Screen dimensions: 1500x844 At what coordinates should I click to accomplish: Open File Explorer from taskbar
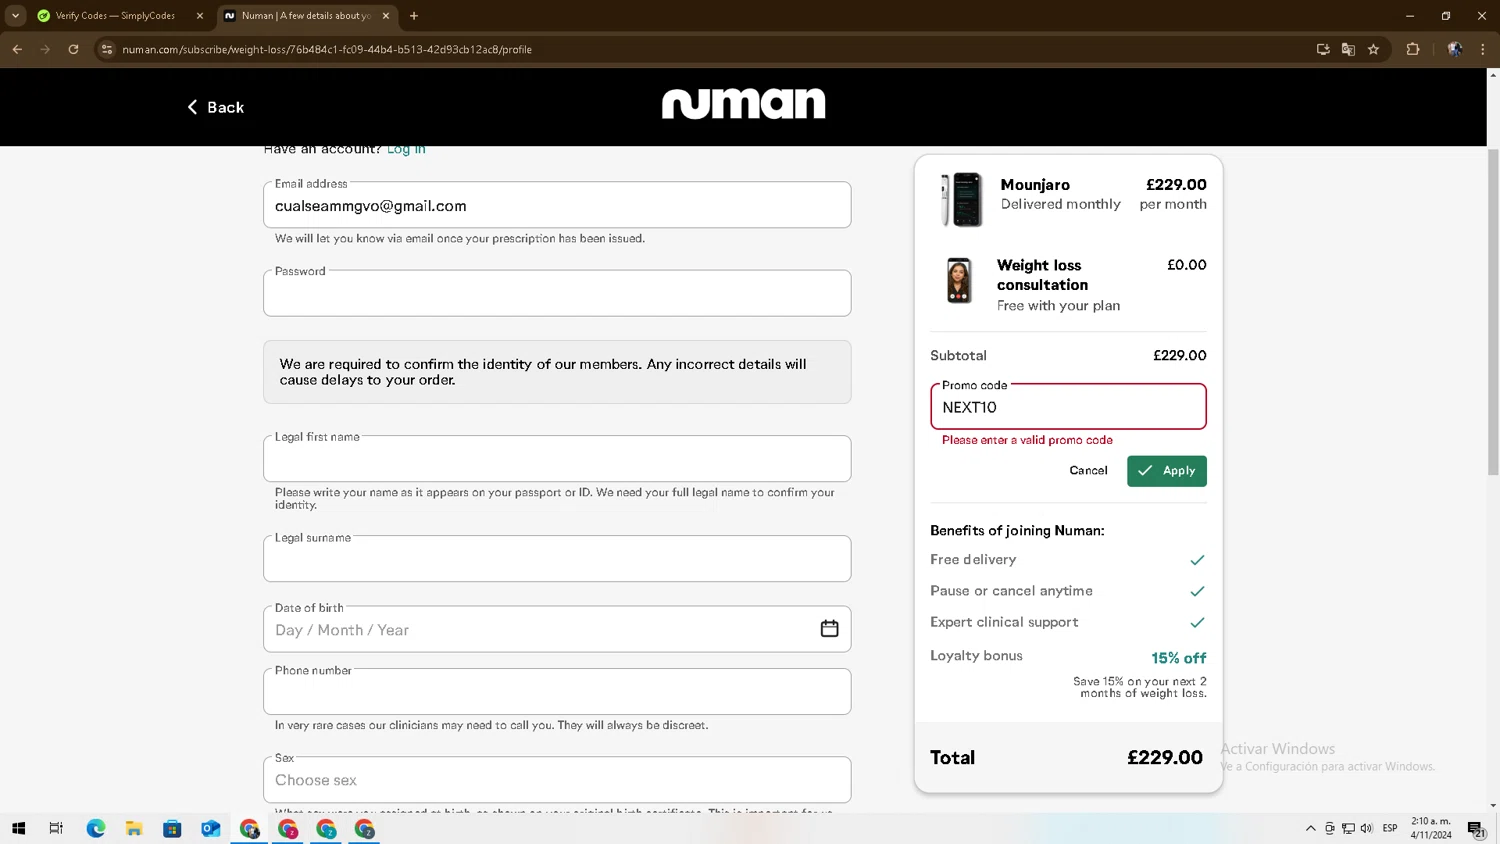click(134, 828)
